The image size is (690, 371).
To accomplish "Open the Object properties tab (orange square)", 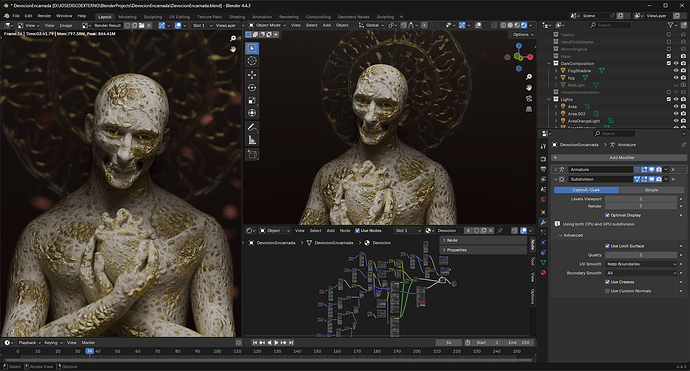I will (543, 212).
